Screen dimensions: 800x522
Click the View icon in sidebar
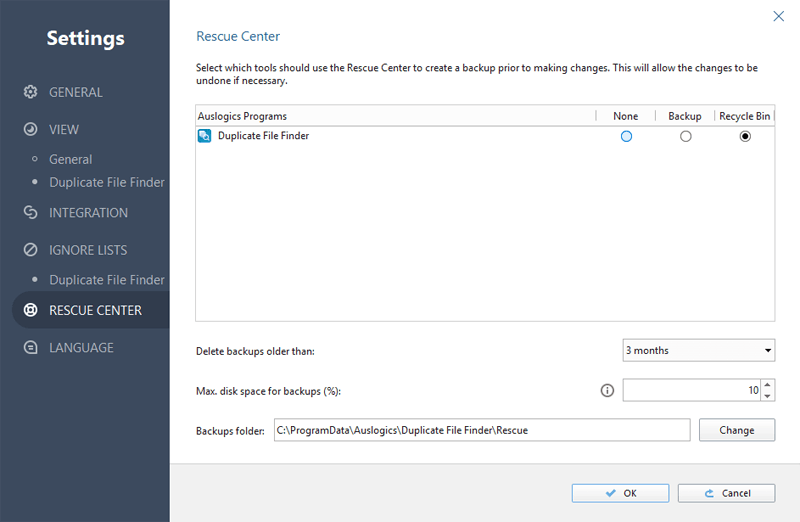[x=31, y=129]
